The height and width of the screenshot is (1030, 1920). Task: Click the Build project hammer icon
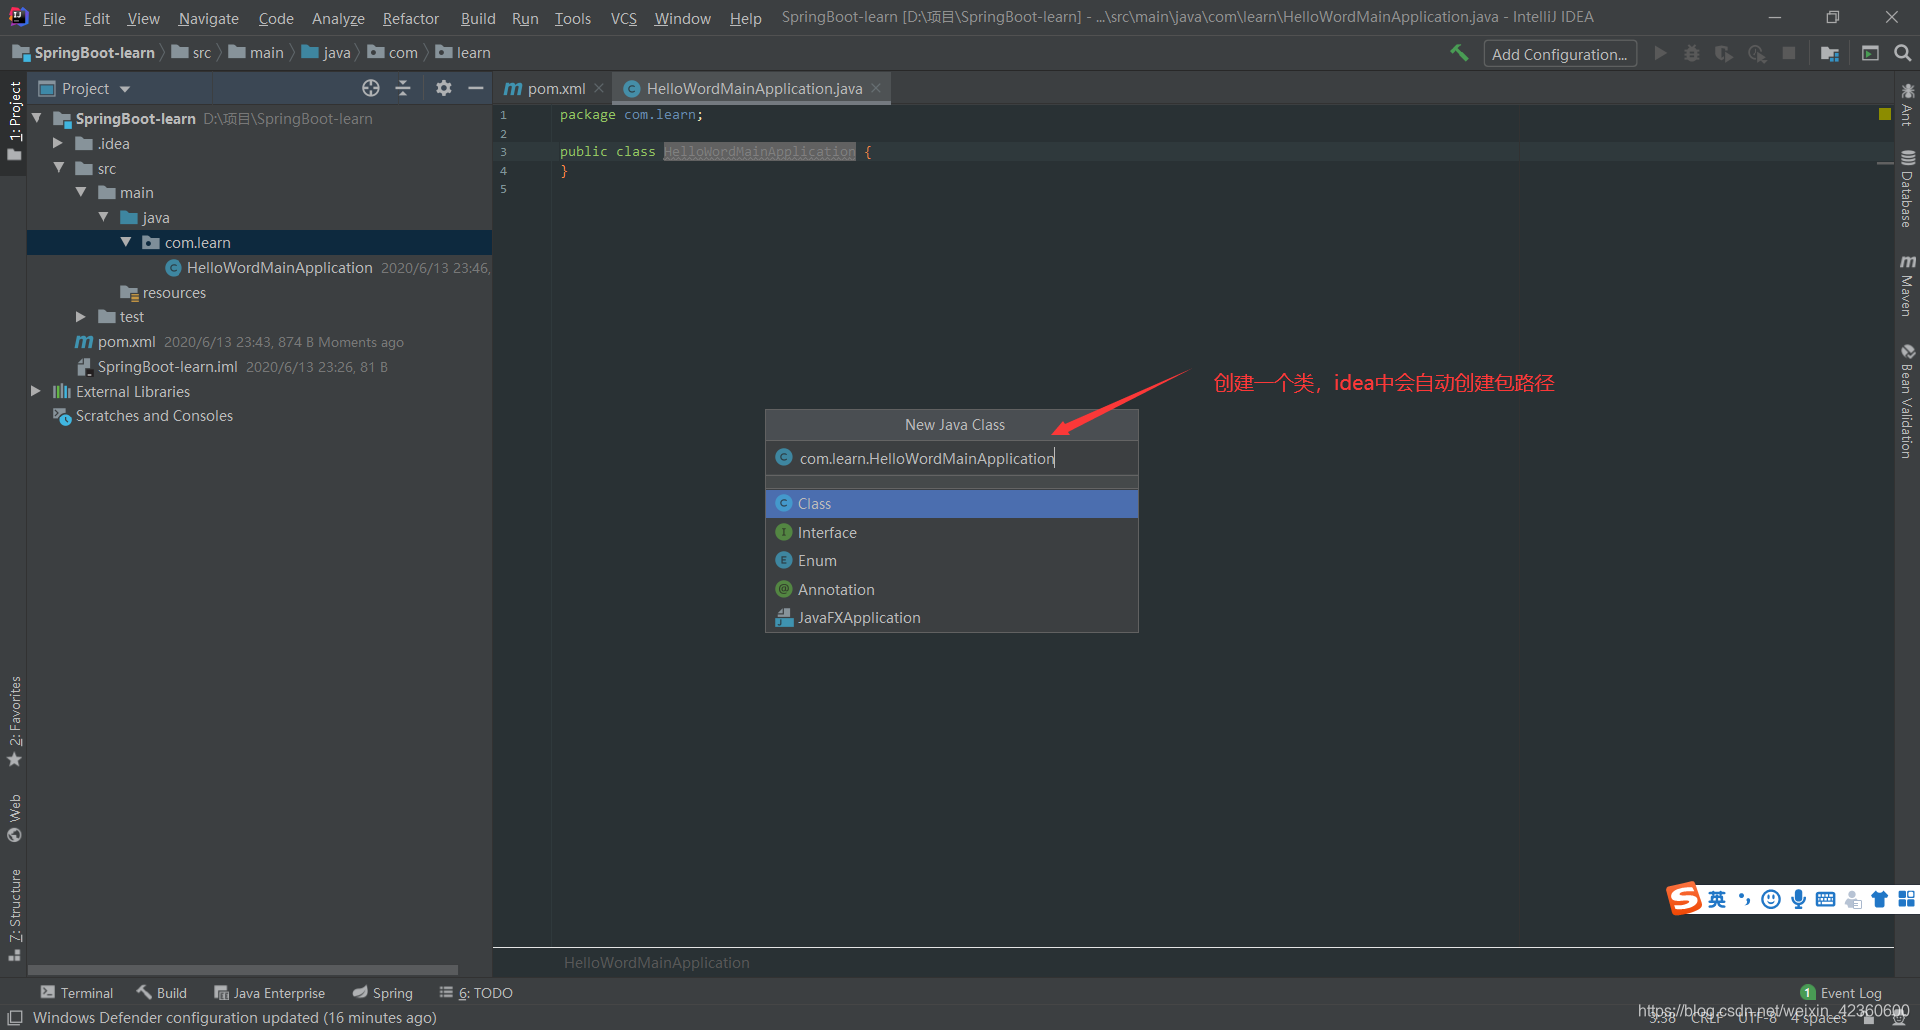(1459, 53)
